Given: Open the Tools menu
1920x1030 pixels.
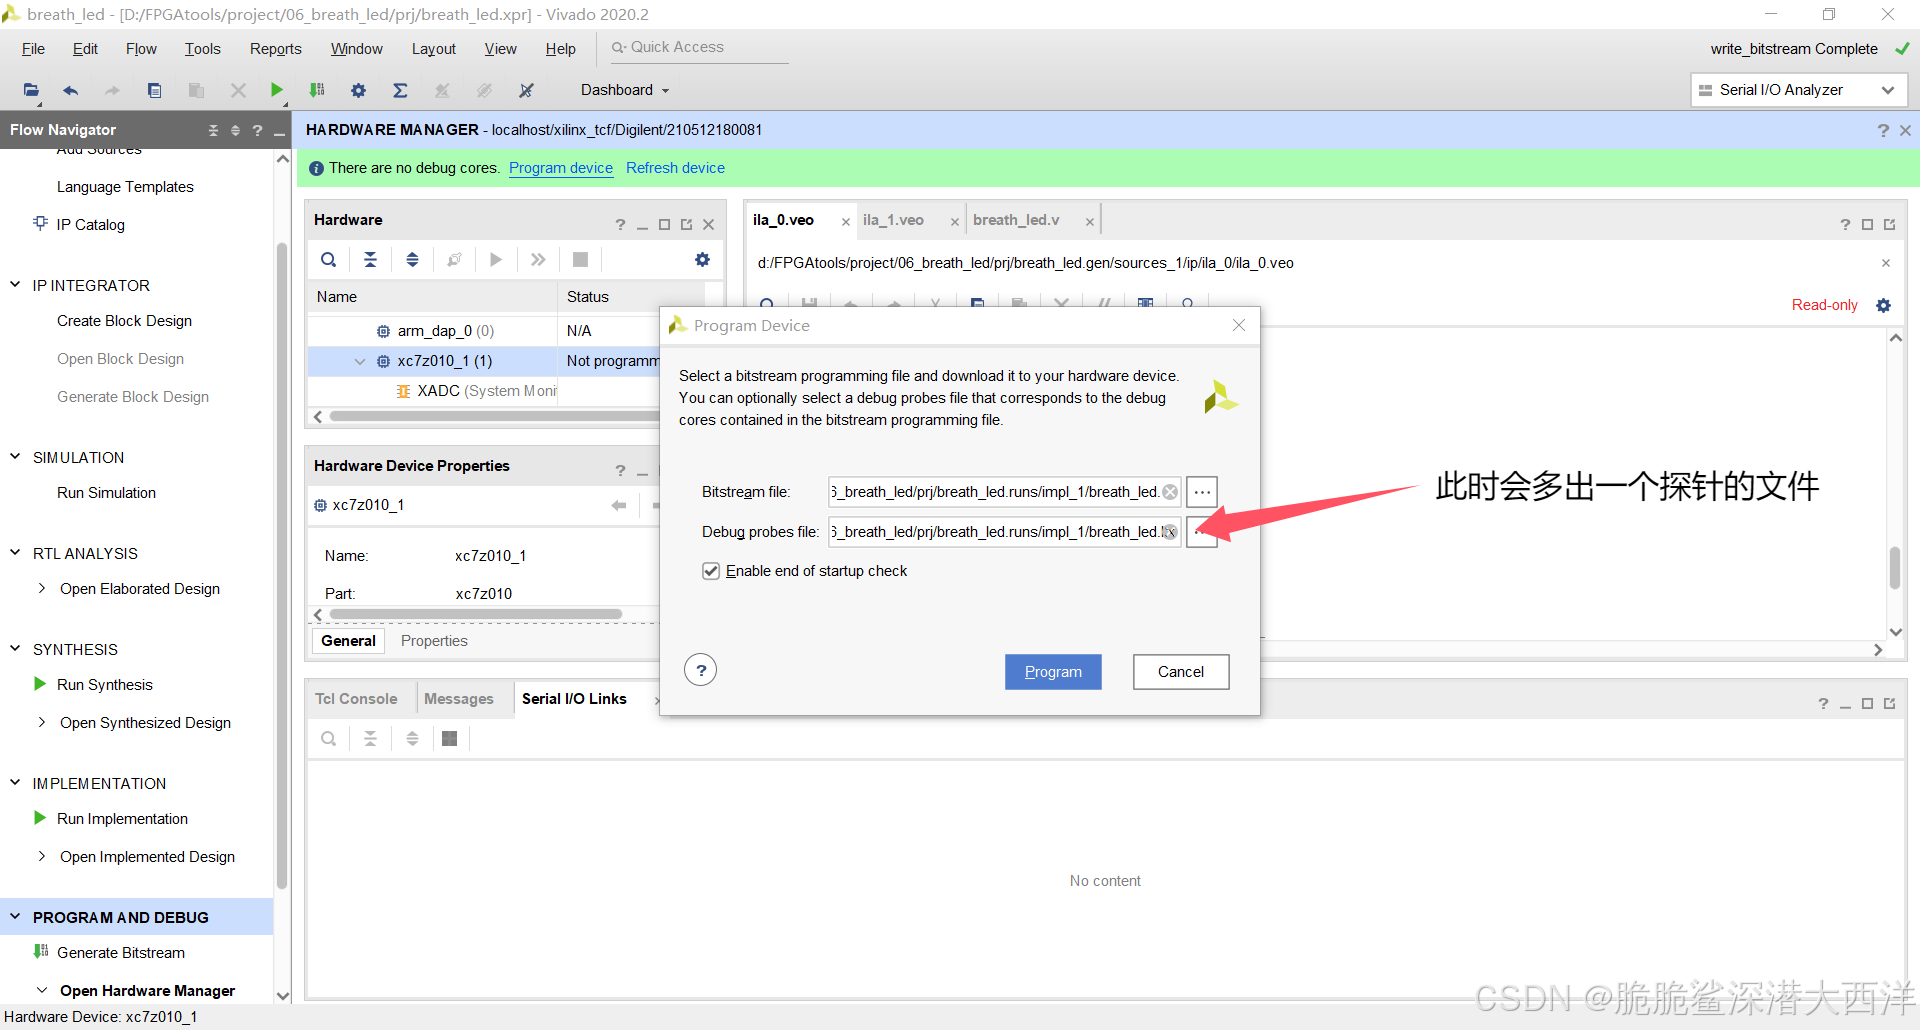Looking at the screenshot, I should tap(202, 49).
